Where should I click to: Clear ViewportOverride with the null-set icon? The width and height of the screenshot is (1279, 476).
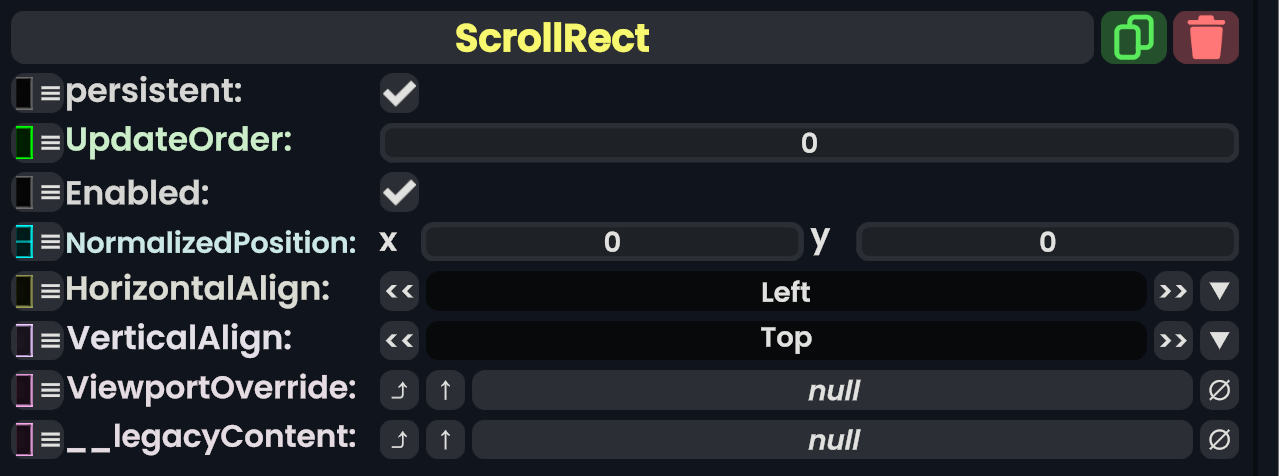1219,390
